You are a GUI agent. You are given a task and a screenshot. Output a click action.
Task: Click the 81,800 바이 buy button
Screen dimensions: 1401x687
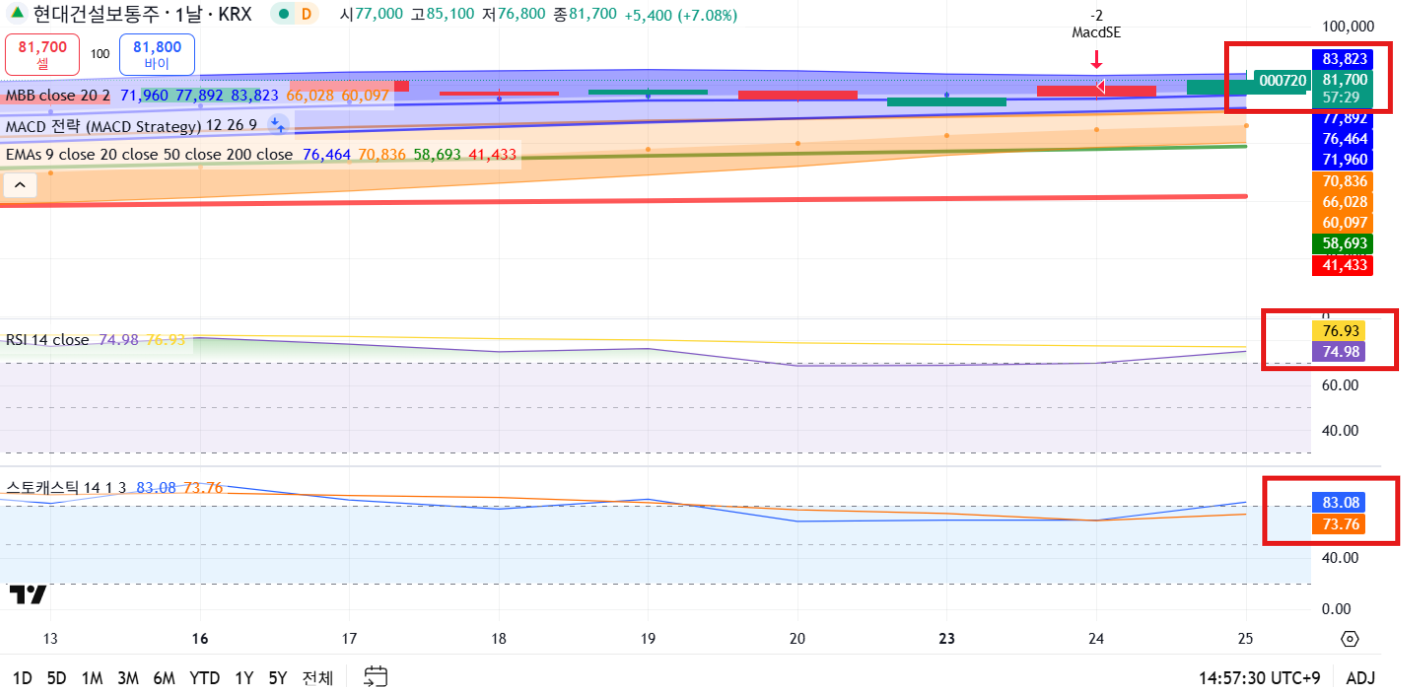pyautogui.click(x=157, y=55)
